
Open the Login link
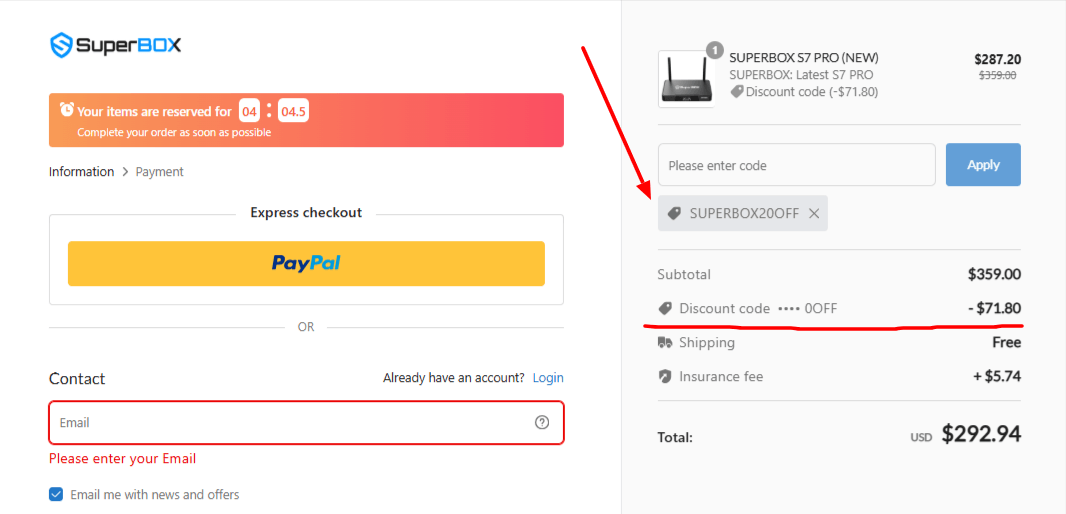click(548, 378)
